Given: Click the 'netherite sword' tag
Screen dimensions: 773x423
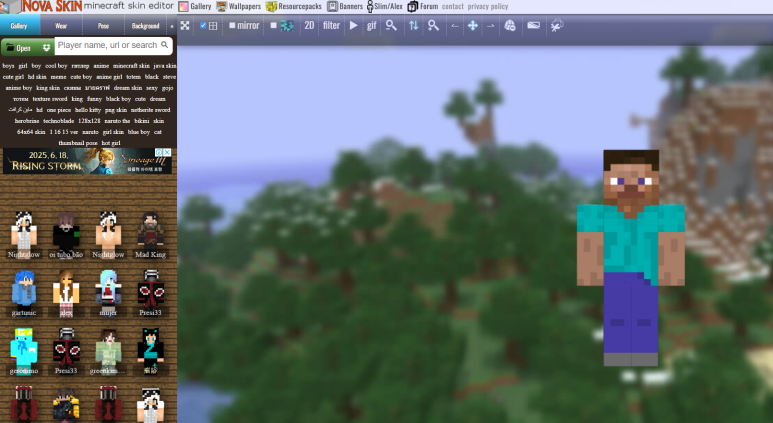Looking at the screenshot, I should click(150, 110).
